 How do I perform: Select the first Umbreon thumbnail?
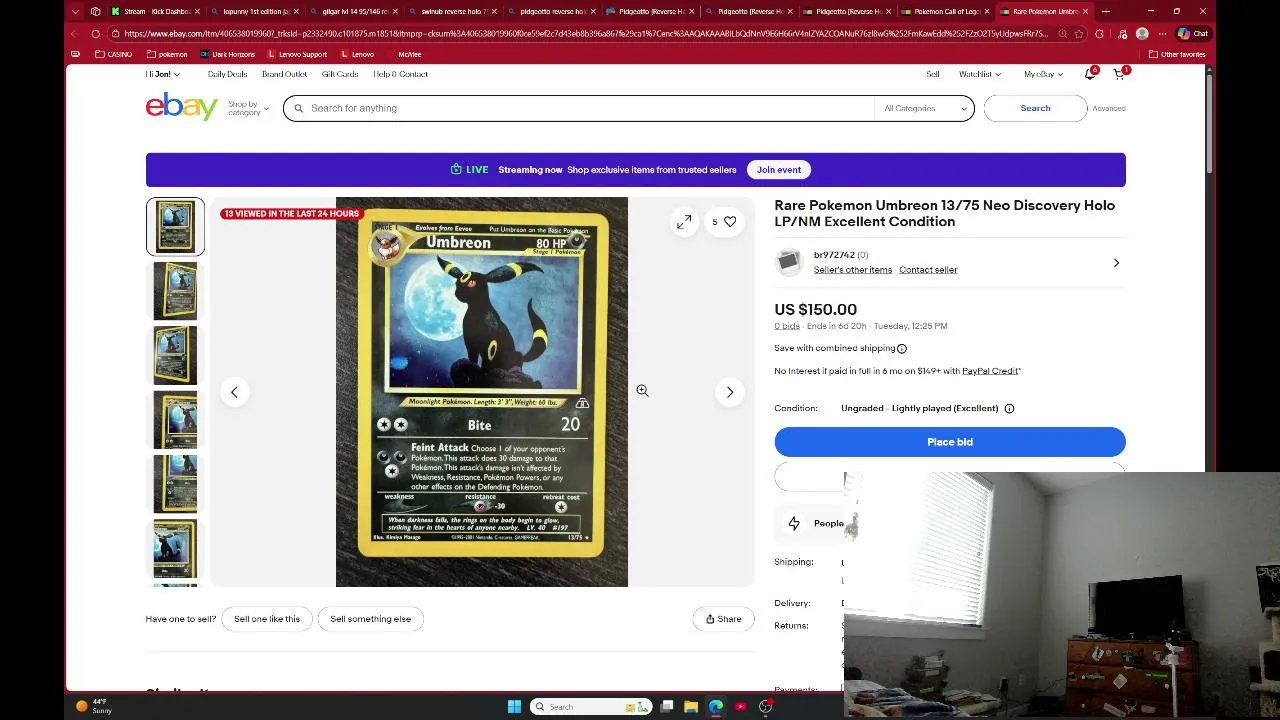(175, 226)
